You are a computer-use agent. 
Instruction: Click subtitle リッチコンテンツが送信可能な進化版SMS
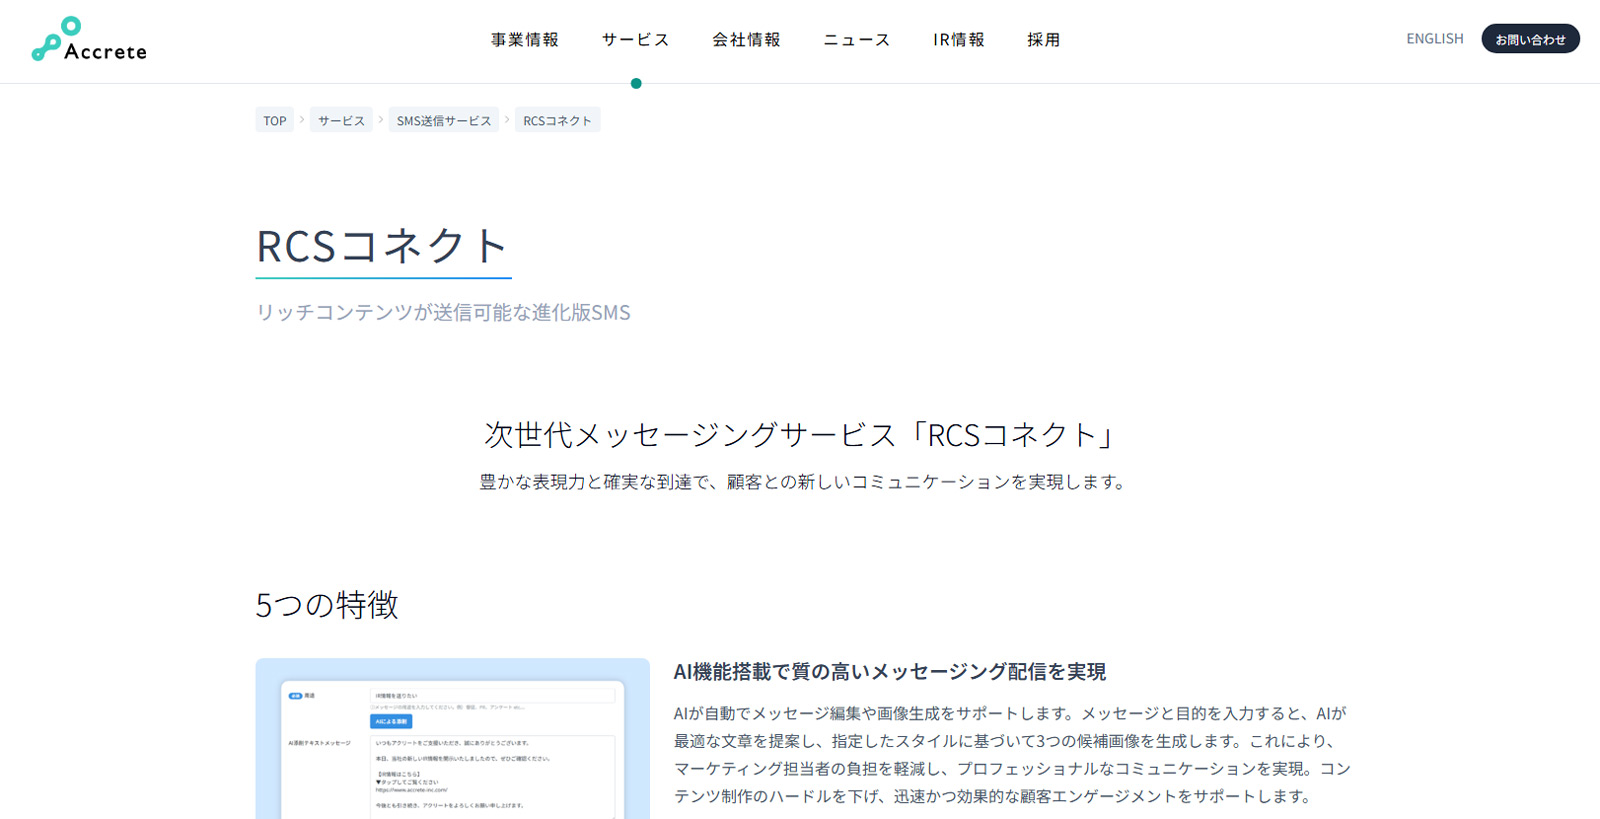pos(443,312)
